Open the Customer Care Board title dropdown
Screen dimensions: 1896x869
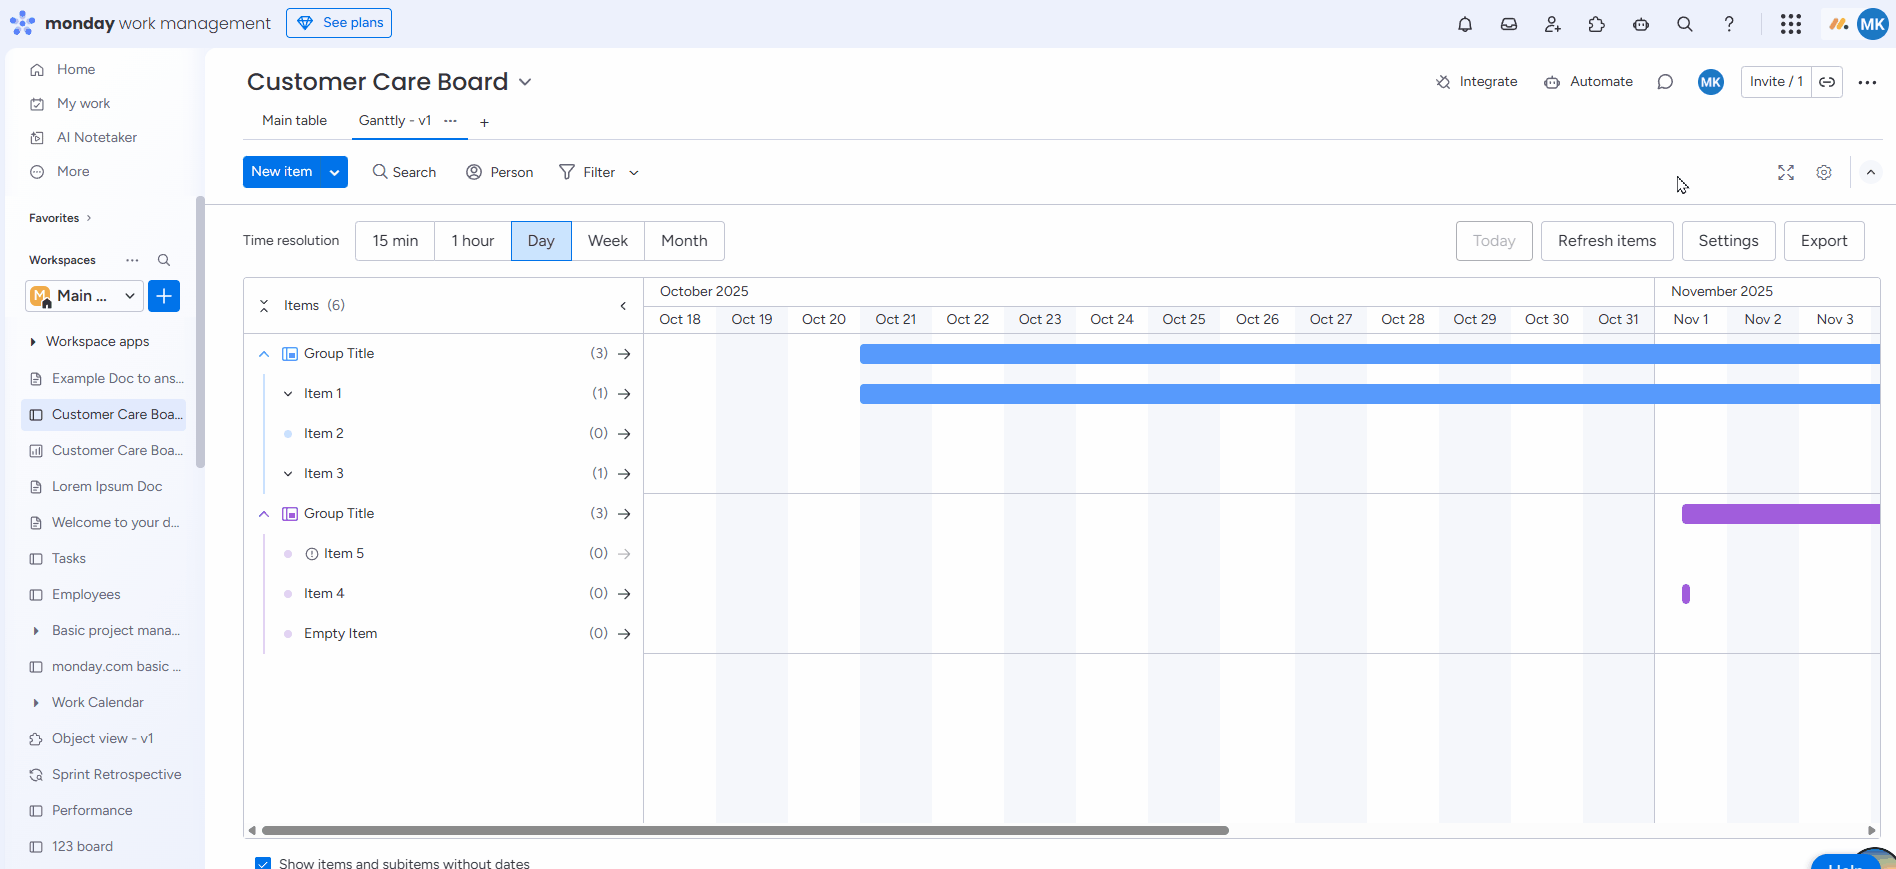click(525, 82)
